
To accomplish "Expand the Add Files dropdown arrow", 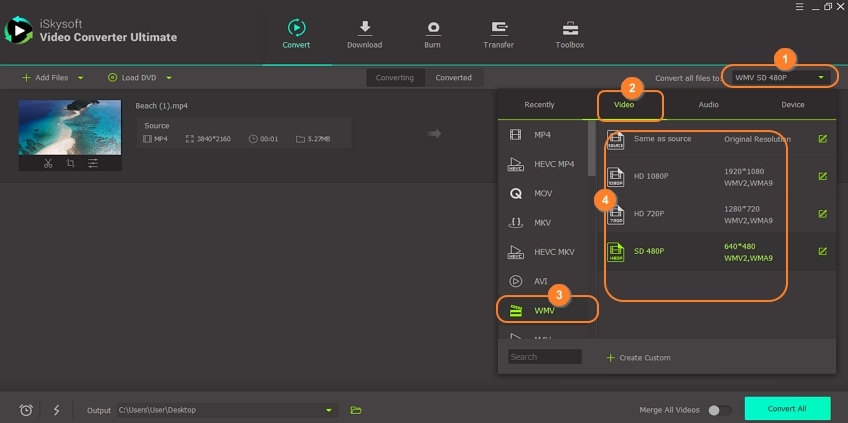I will tap(81, 78).
